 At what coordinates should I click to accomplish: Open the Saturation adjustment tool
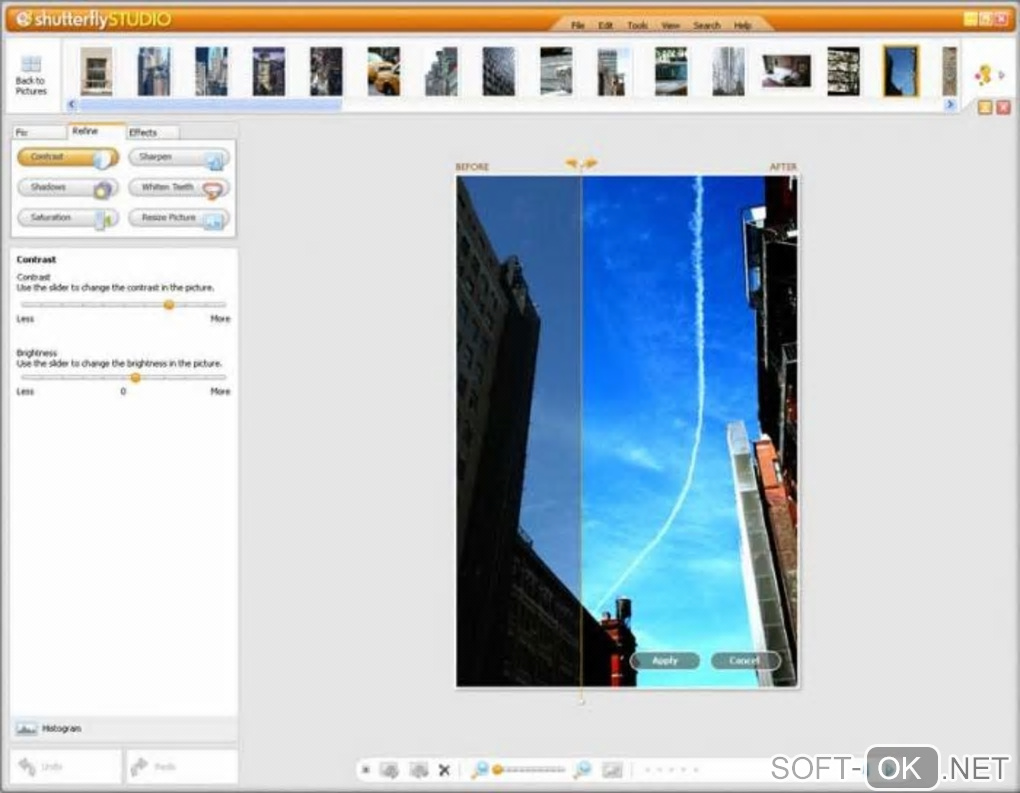click(x=68, y=218)
